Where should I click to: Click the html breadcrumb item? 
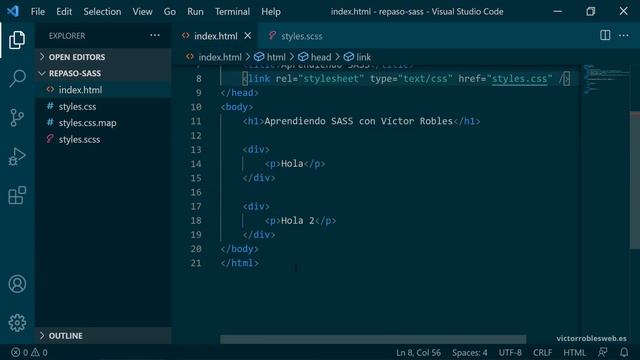[x=276, y=57]
